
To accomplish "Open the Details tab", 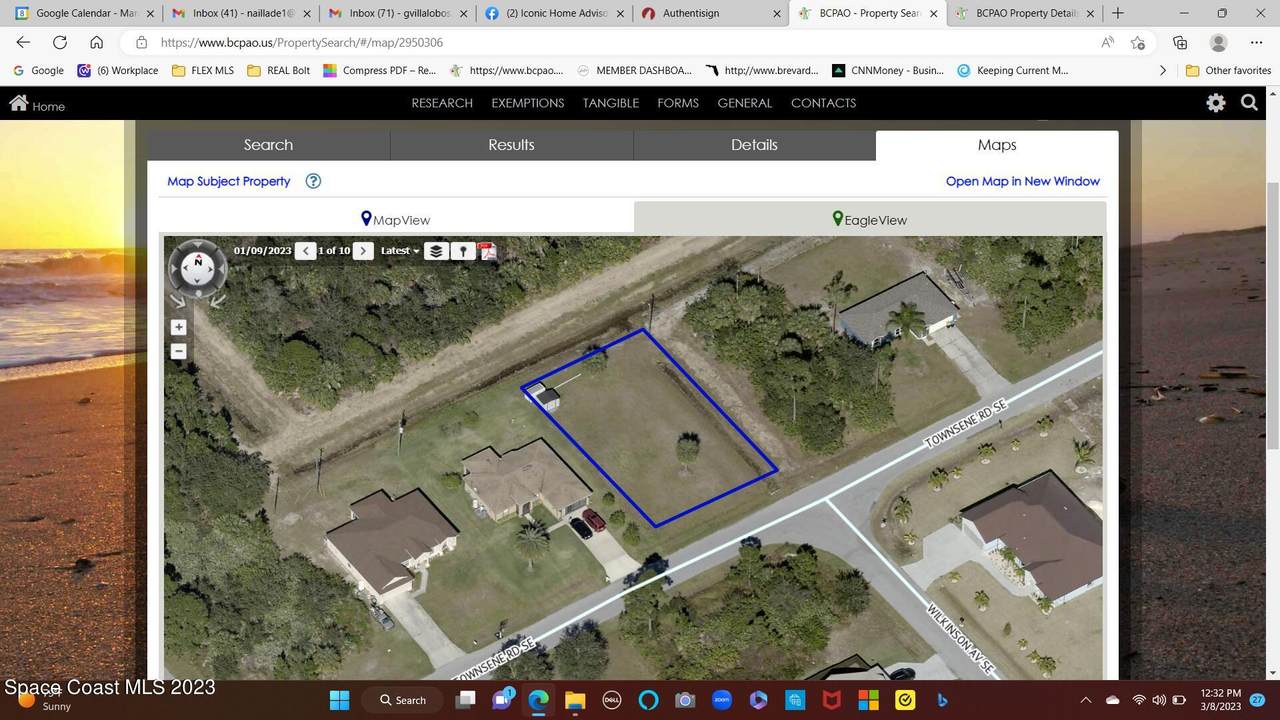I will coord(754,145).
